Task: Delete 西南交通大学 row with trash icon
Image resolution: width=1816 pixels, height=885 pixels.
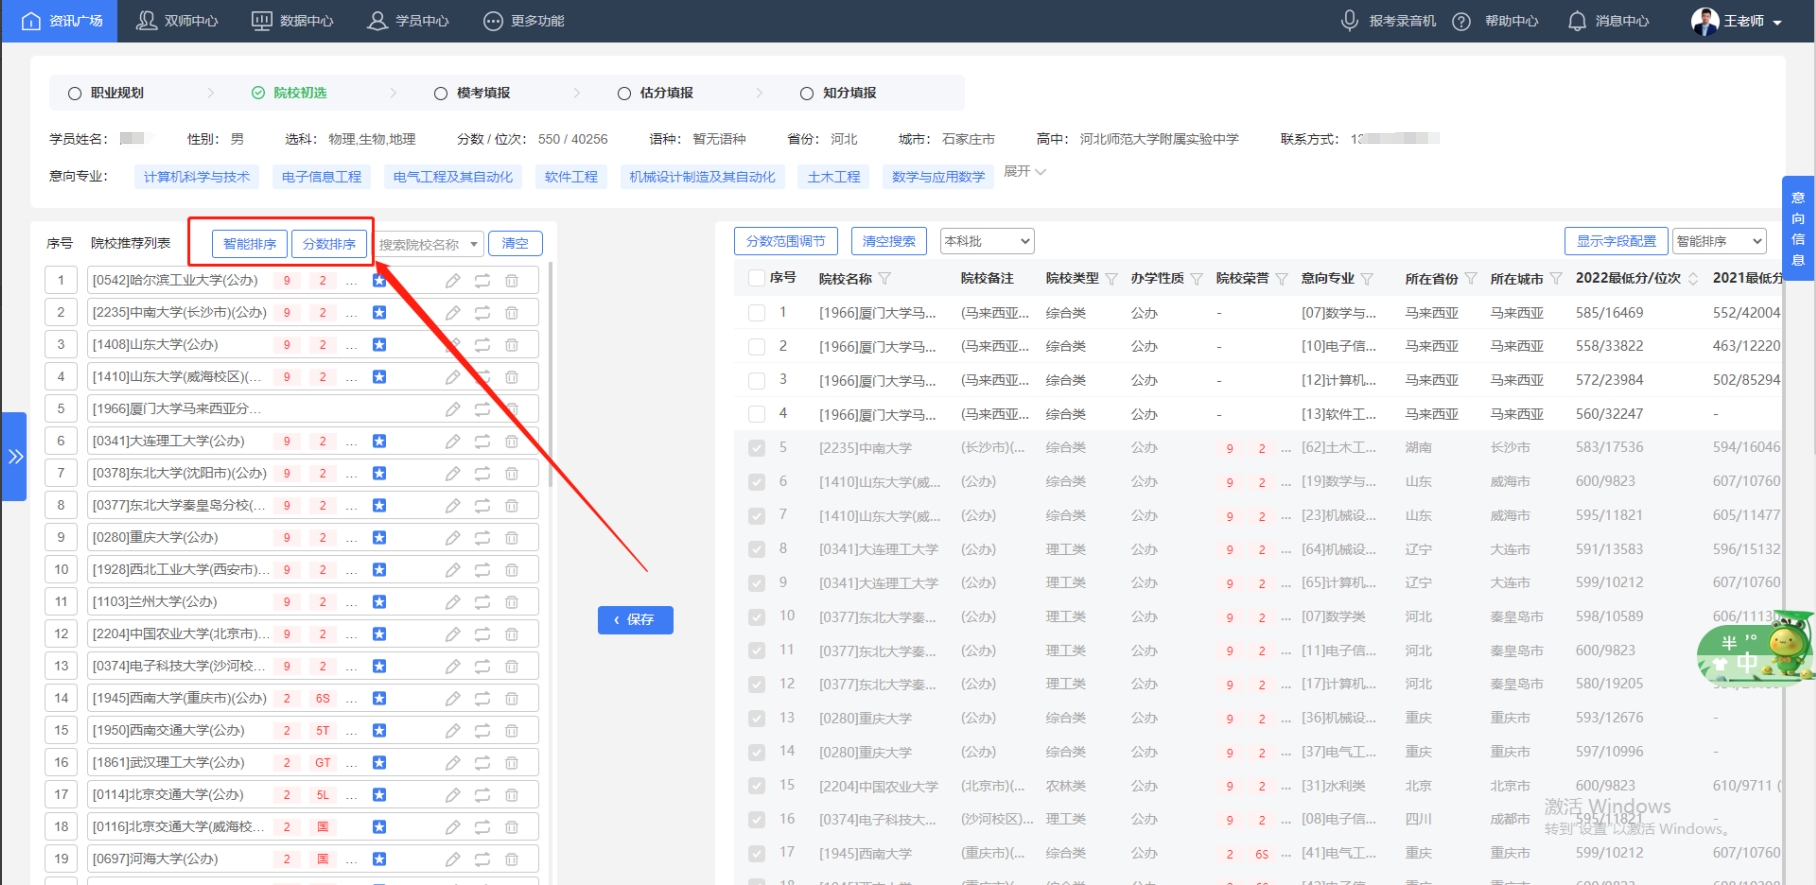Action: [x=511, y=731]
